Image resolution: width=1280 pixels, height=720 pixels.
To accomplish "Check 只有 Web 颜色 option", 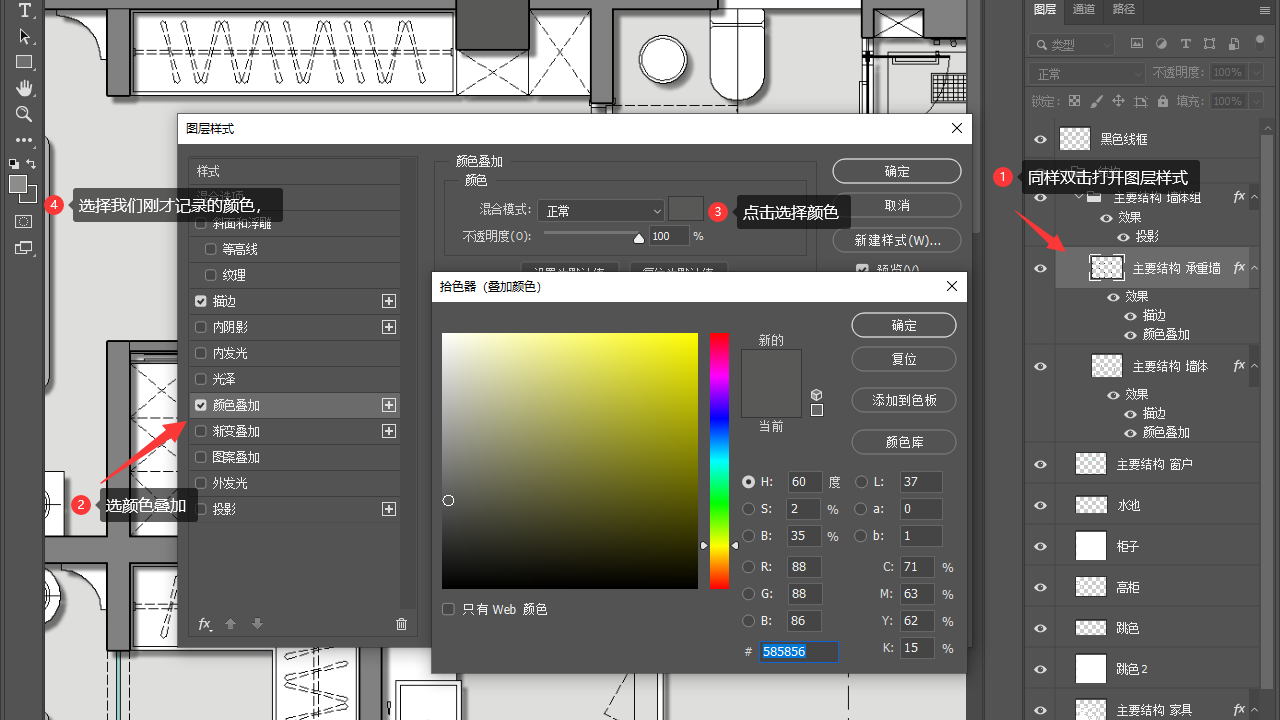I will tap(448, 609).
